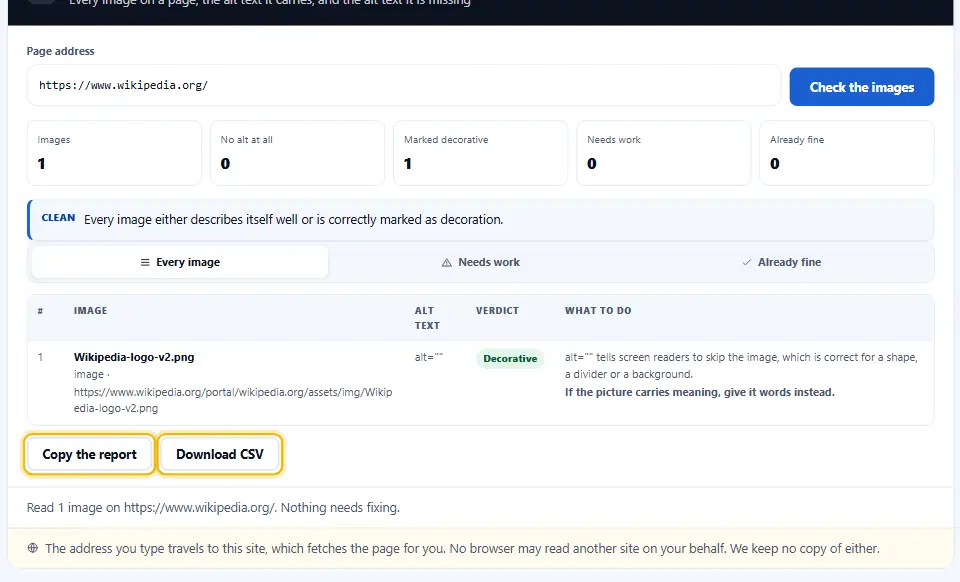Screen dimensions: 960x582
Task: Download the CSV file
Action: point(220,454)
